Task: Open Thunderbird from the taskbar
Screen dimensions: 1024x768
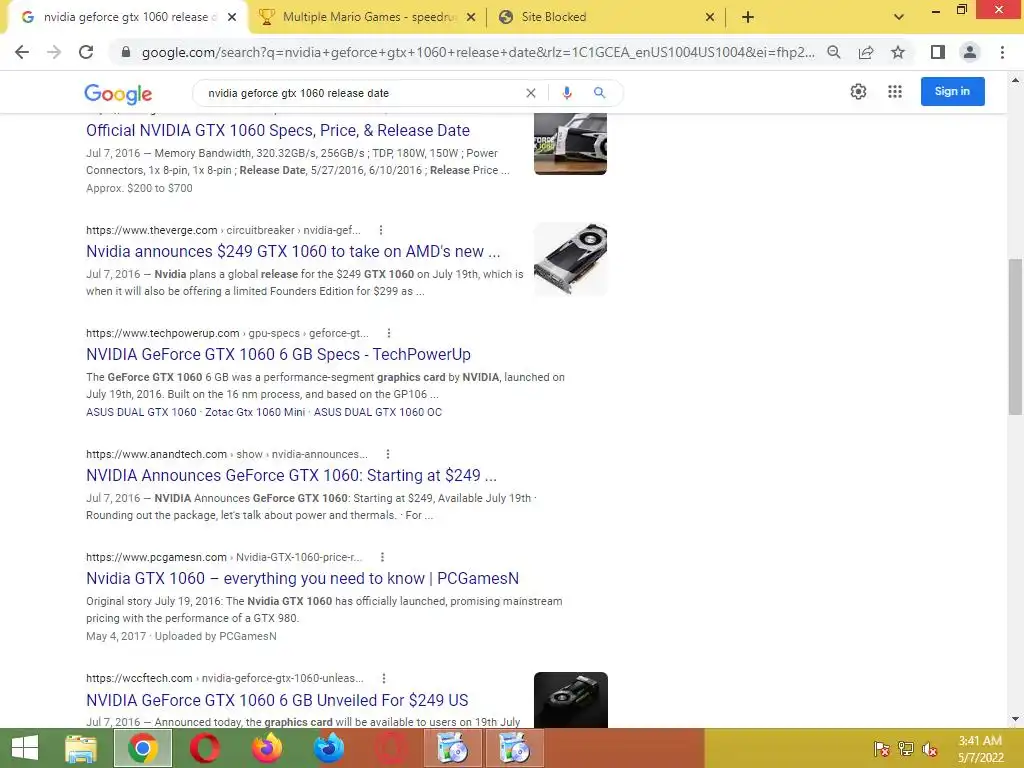Action: (x=329, y=748)
